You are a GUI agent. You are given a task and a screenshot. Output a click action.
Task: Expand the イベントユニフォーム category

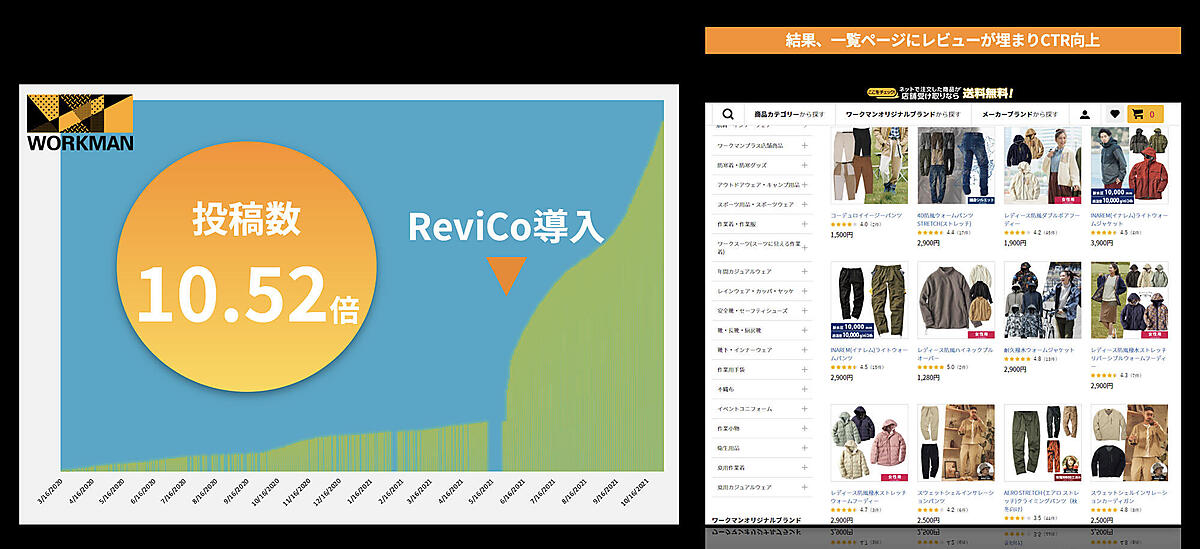(x=804, y=408)
